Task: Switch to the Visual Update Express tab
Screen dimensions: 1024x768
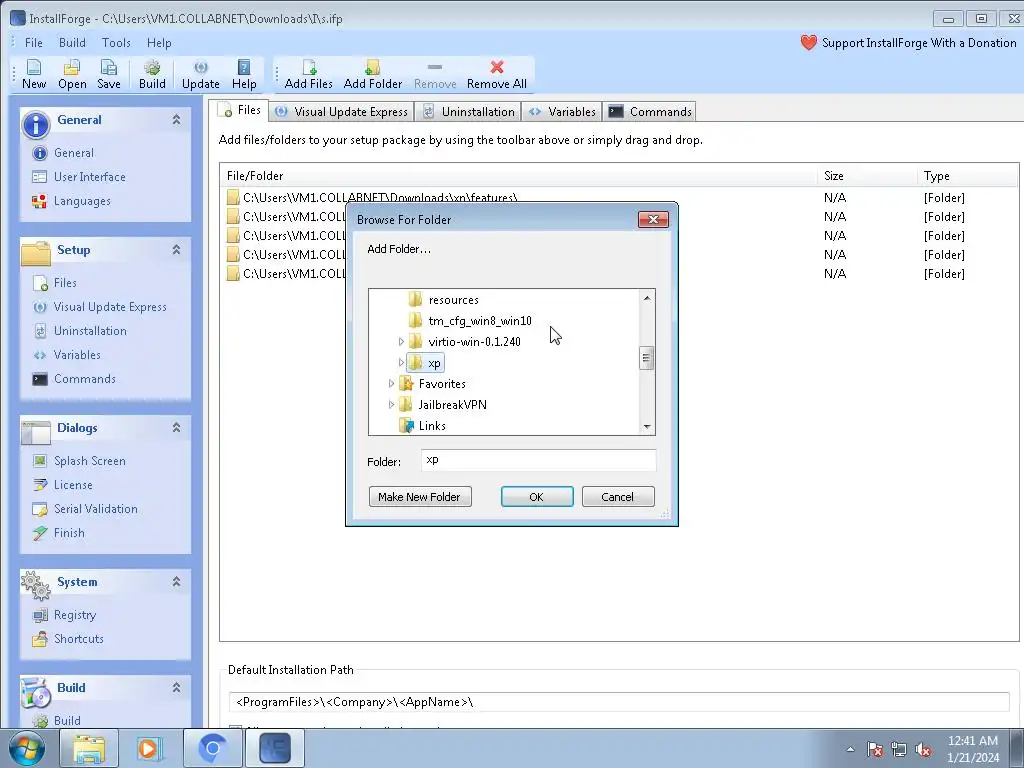Action: [x=342, y=112]
